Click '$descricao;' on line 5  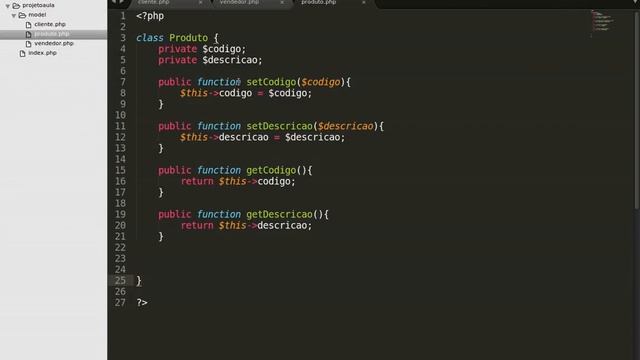(232, 60)
